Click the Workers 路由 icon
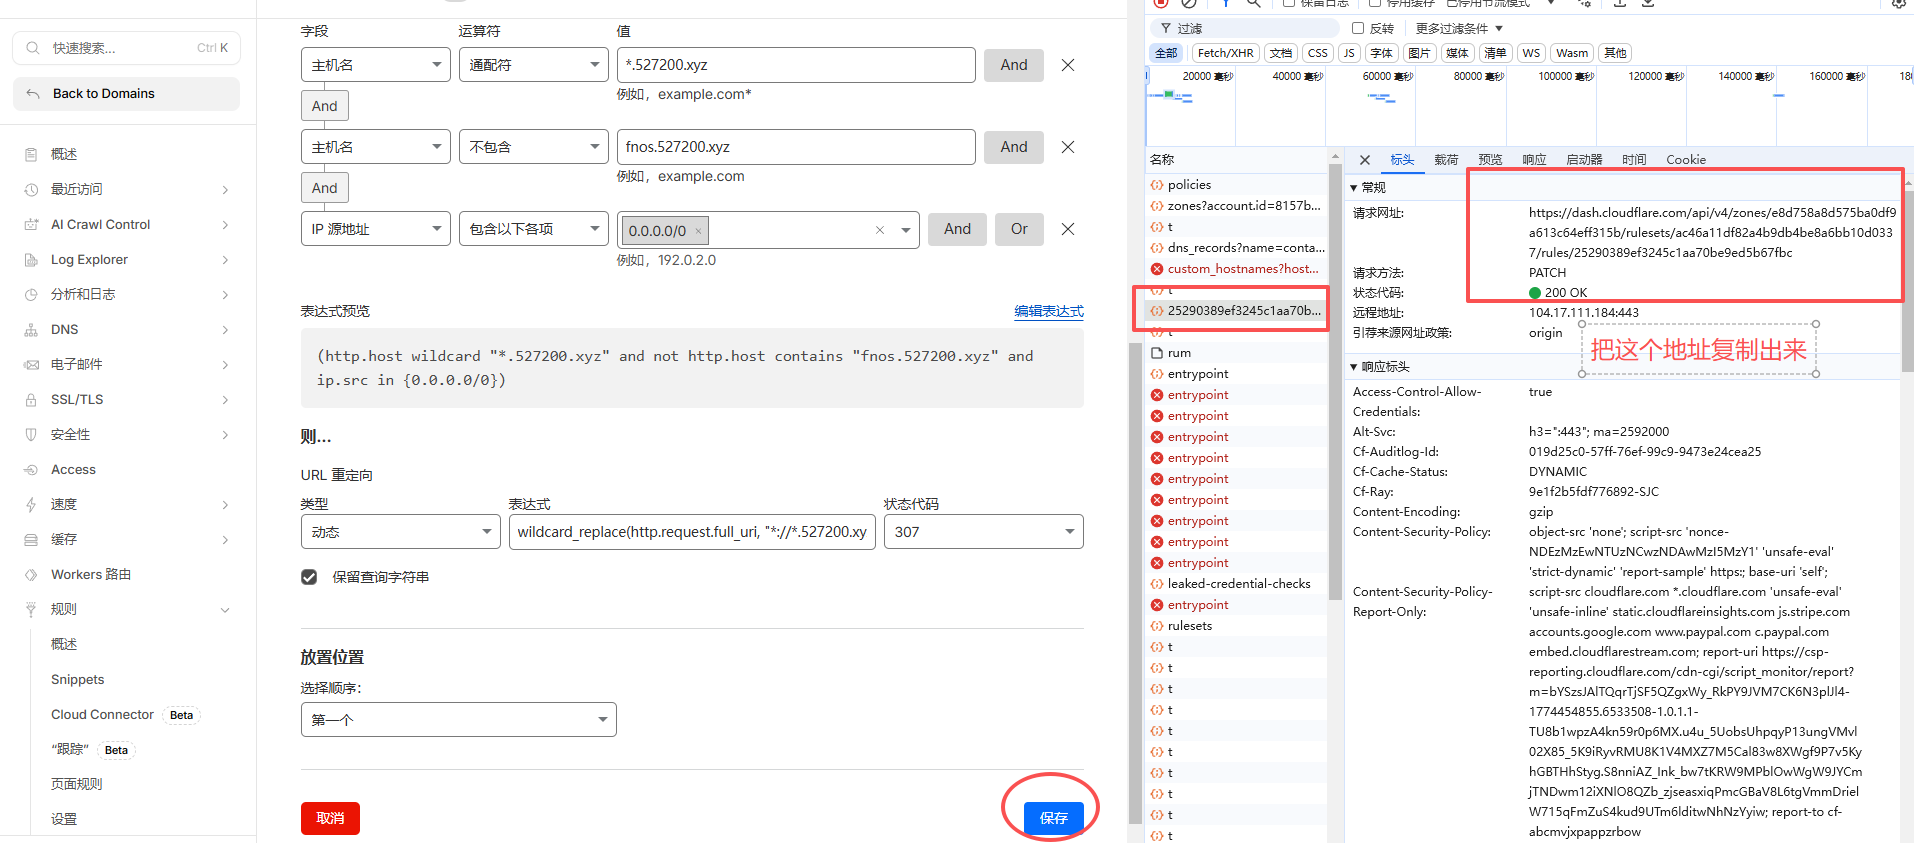 pos(31,574)
